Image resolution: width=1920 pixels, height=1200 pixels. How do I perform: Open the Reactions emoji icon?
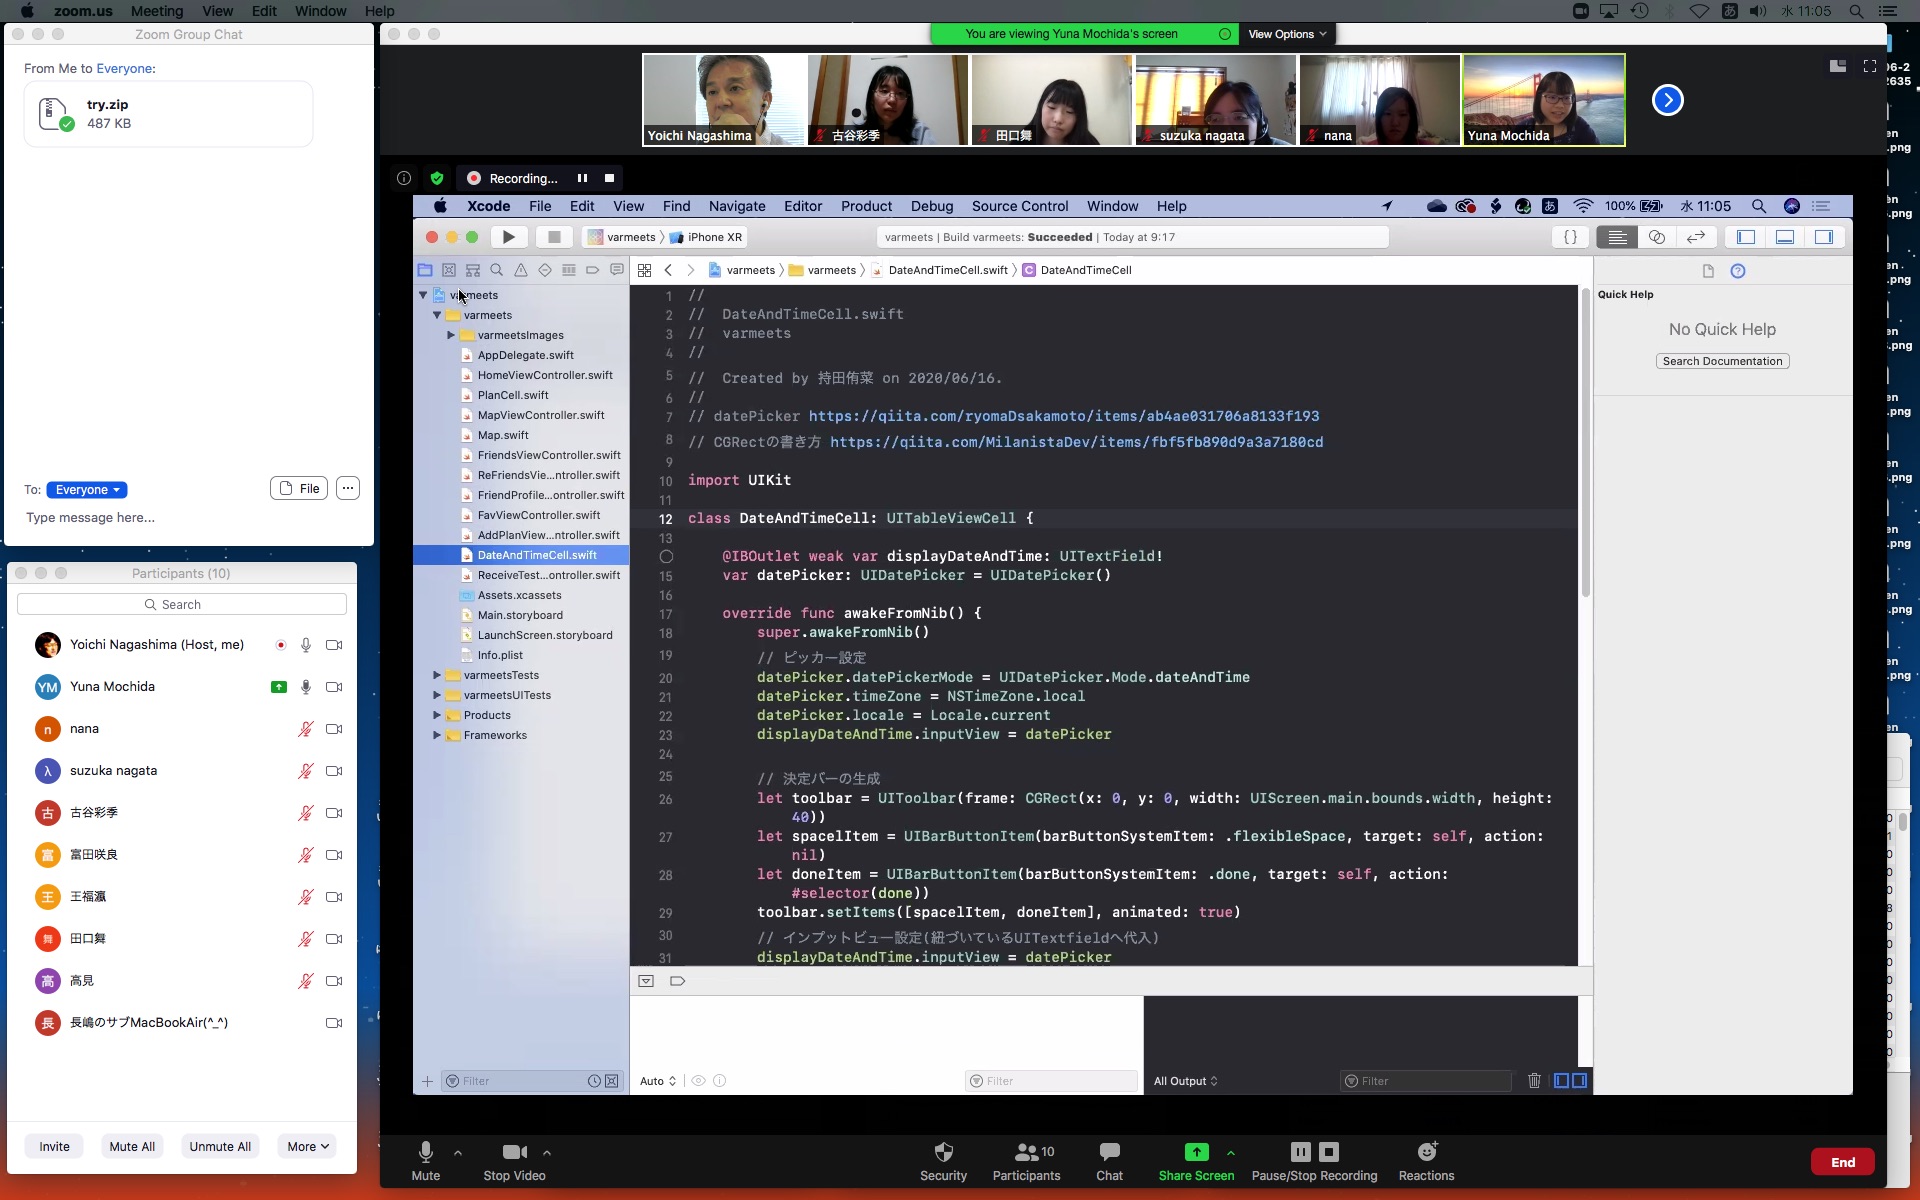click(x=1426, y=1152)
